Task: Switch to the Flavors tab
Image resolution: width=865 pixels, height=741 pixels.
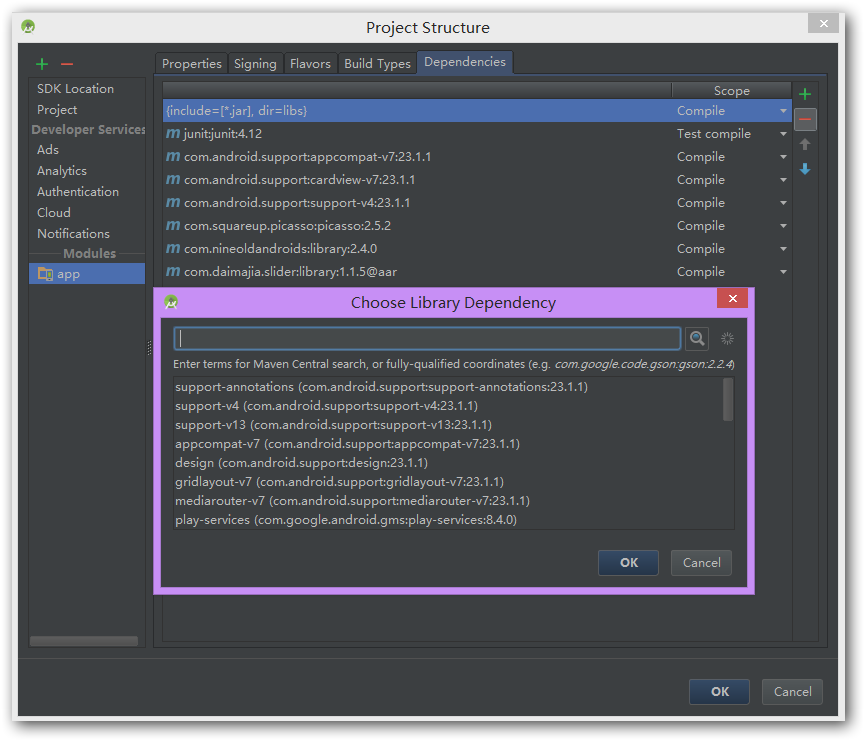Action: pyautogui.click(x=310, y=63)
